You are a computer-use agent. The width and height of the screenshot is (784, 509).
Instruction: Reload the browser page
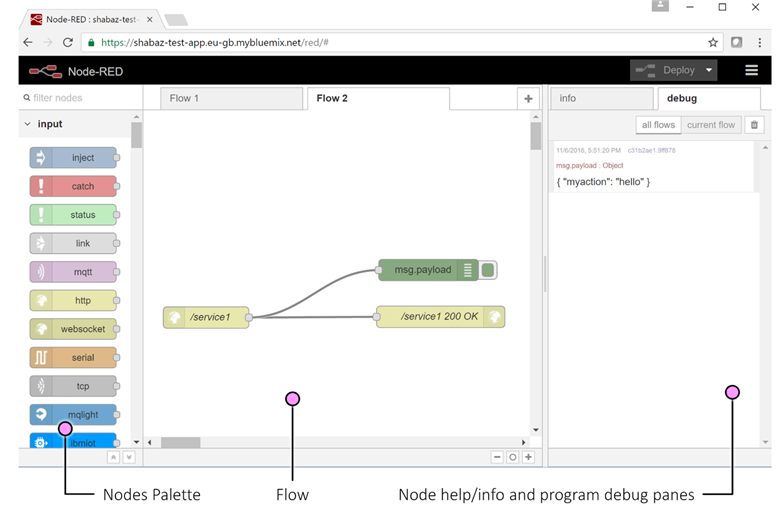pyautogui.click(x=68, y=42)
